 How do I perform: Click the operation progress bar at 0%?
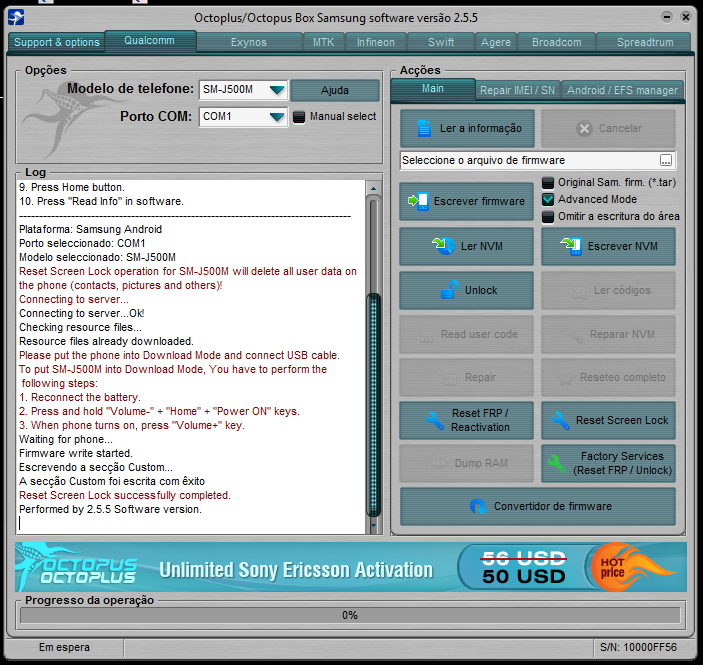pos(350,615)
